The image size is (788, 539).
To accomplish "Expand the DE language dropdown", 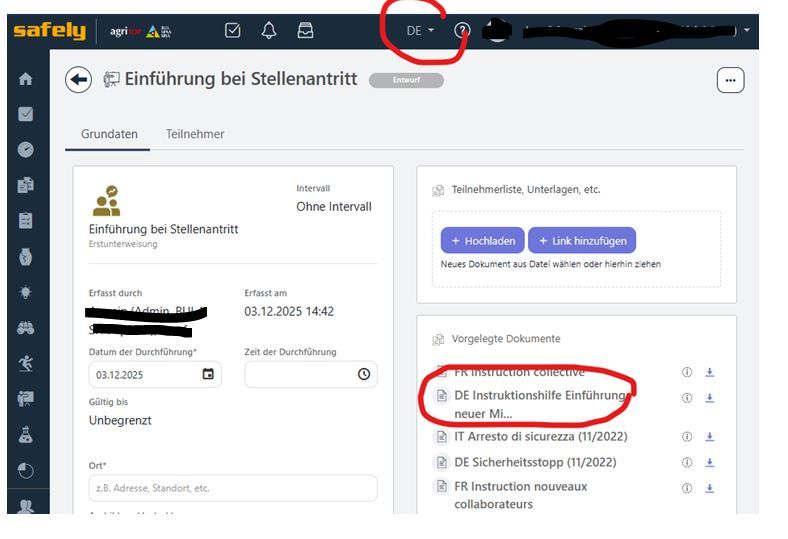I will pos(420,31).
